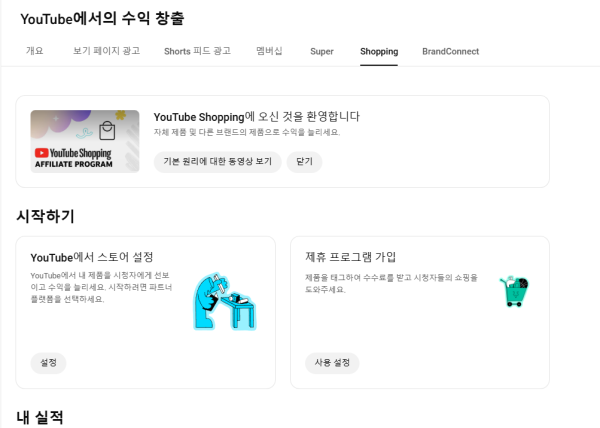The width and height of the screenshot is (600, 428).
Task: Click the Affiliate Program banner thumbnail
Action: tap(85, 141)
